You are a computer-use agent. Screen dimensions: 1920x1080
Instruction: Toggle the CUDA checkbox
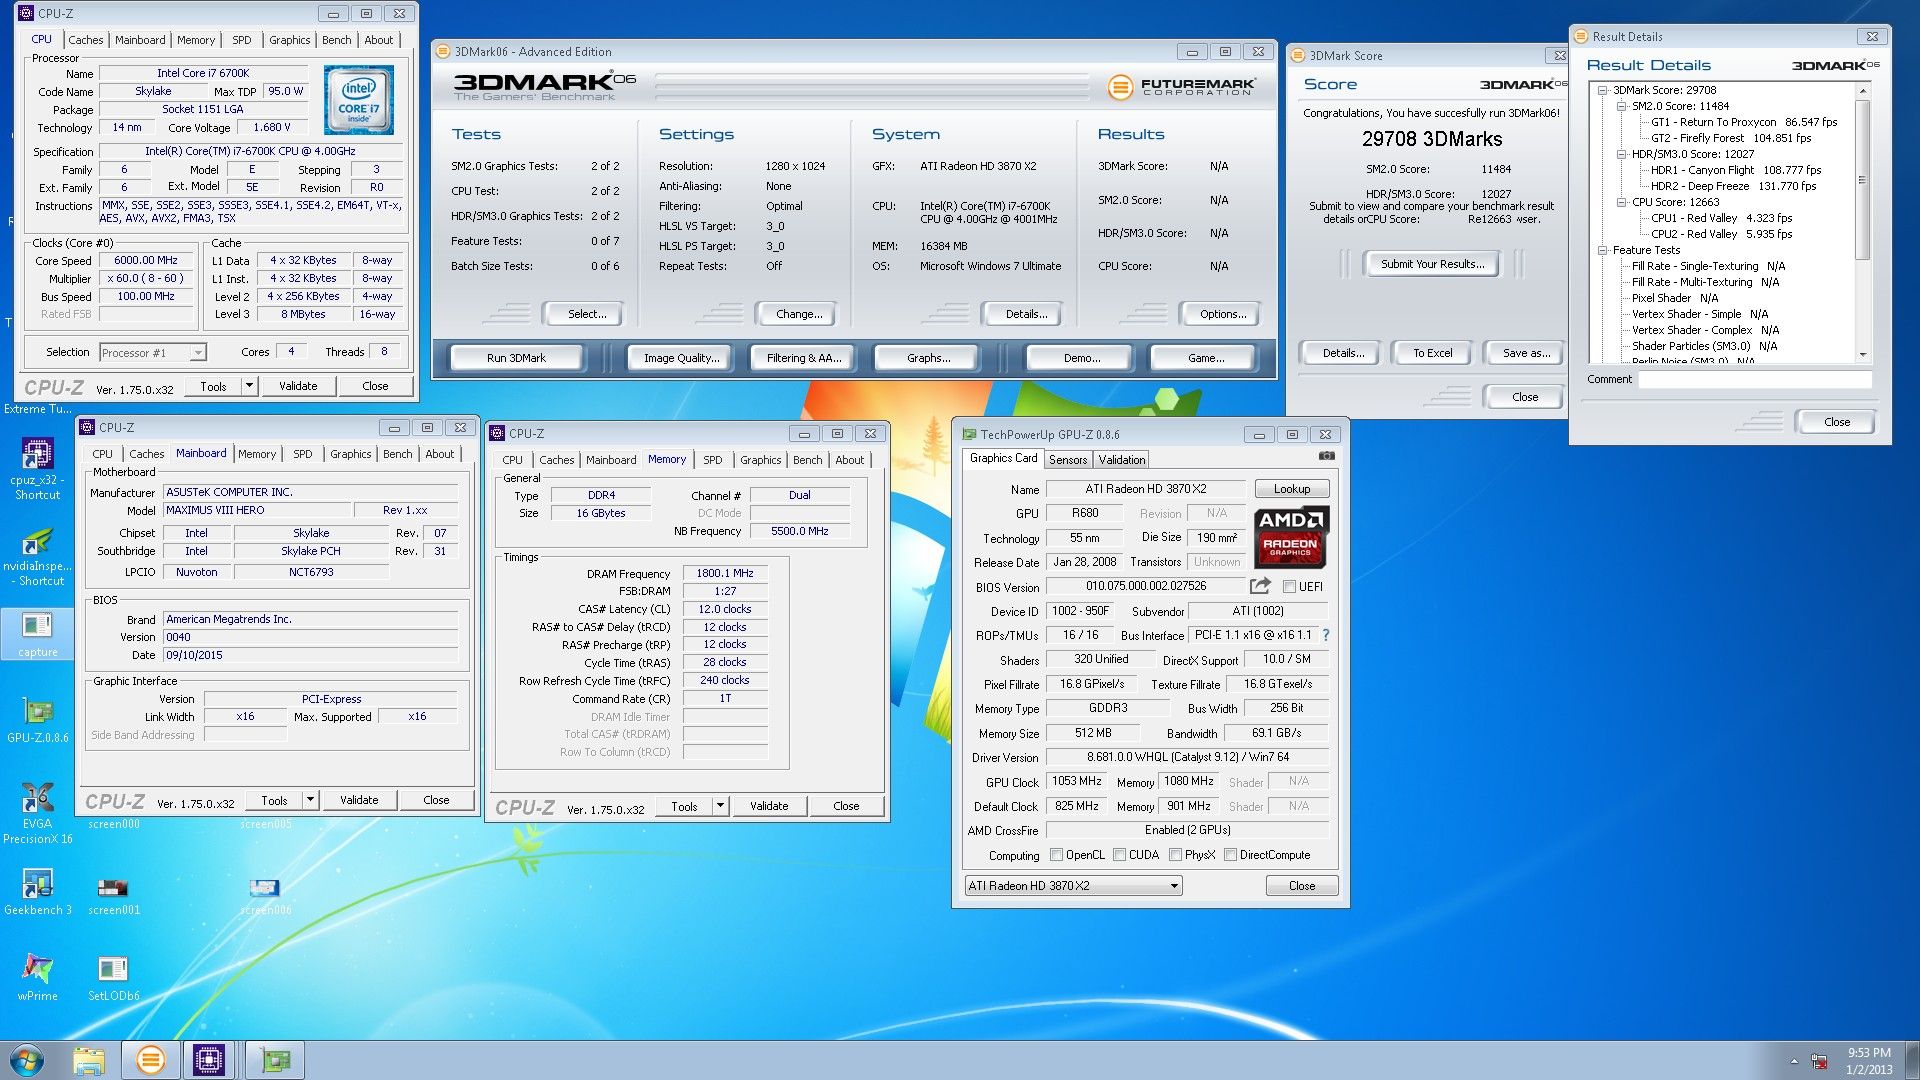coord(1119,855)
